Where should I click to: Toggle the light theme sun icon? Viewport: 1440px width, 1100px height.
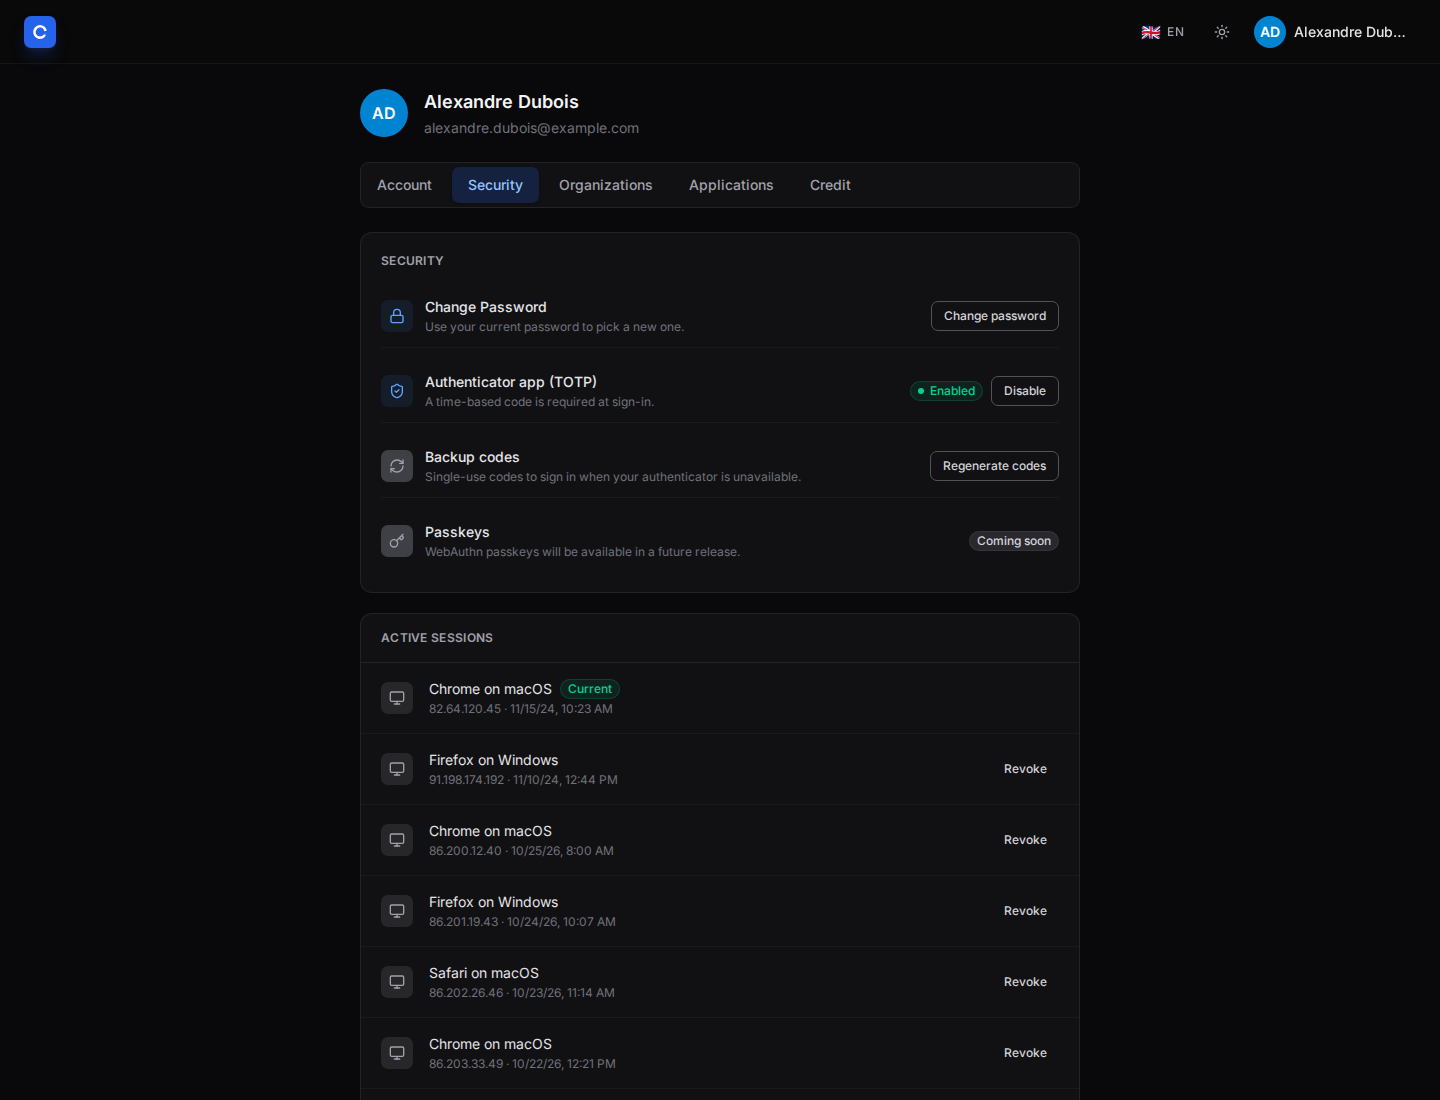click(1222, 32)
